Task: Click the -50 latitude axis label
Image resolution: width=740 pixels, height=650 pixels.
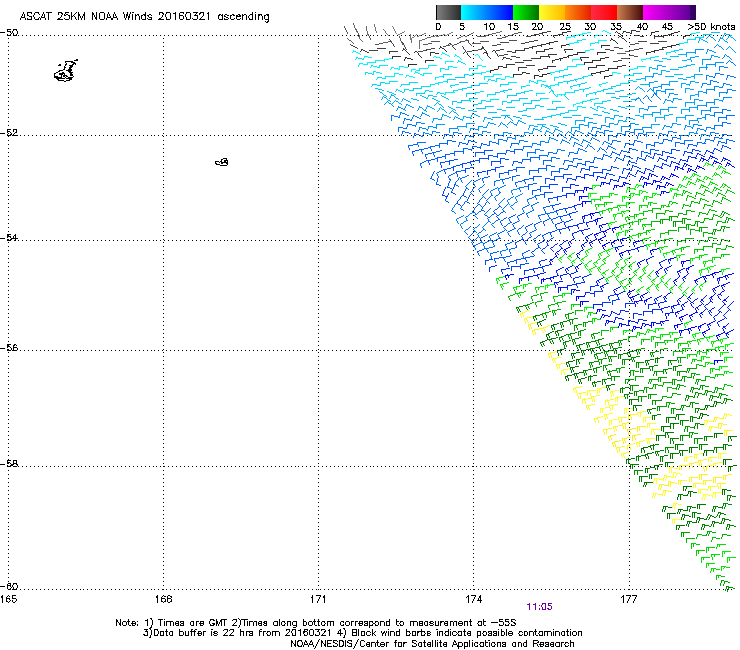Action: (9, 33)
